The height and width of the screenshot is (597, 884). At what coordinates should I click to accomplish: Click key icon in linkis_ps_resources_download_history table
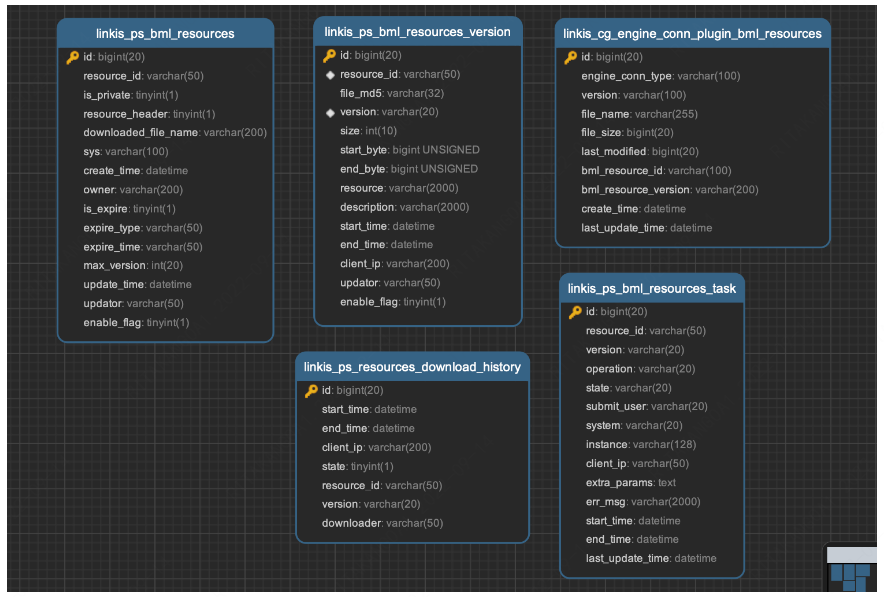pyautogui.click(x=311, y=391)
